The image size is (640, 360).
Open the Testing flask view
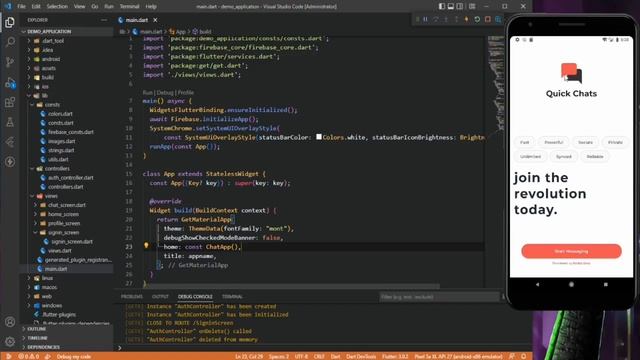click(x=10, y=122)
